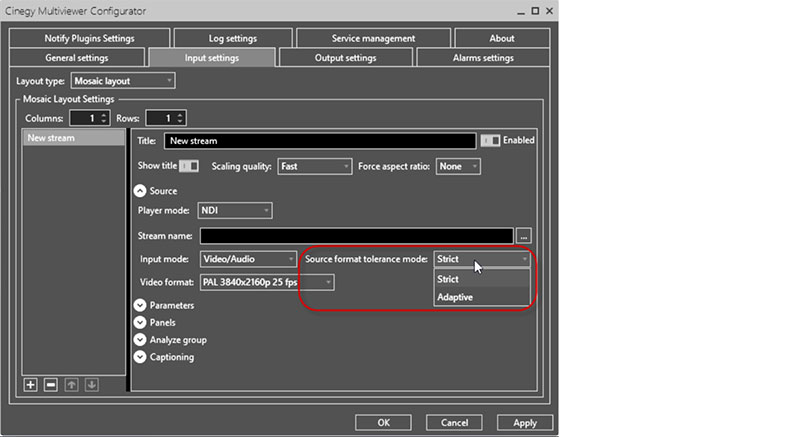This screenshot has height=437, width=800.
Task: Minimize the Configurator window
Action: [x=521, y=12]
